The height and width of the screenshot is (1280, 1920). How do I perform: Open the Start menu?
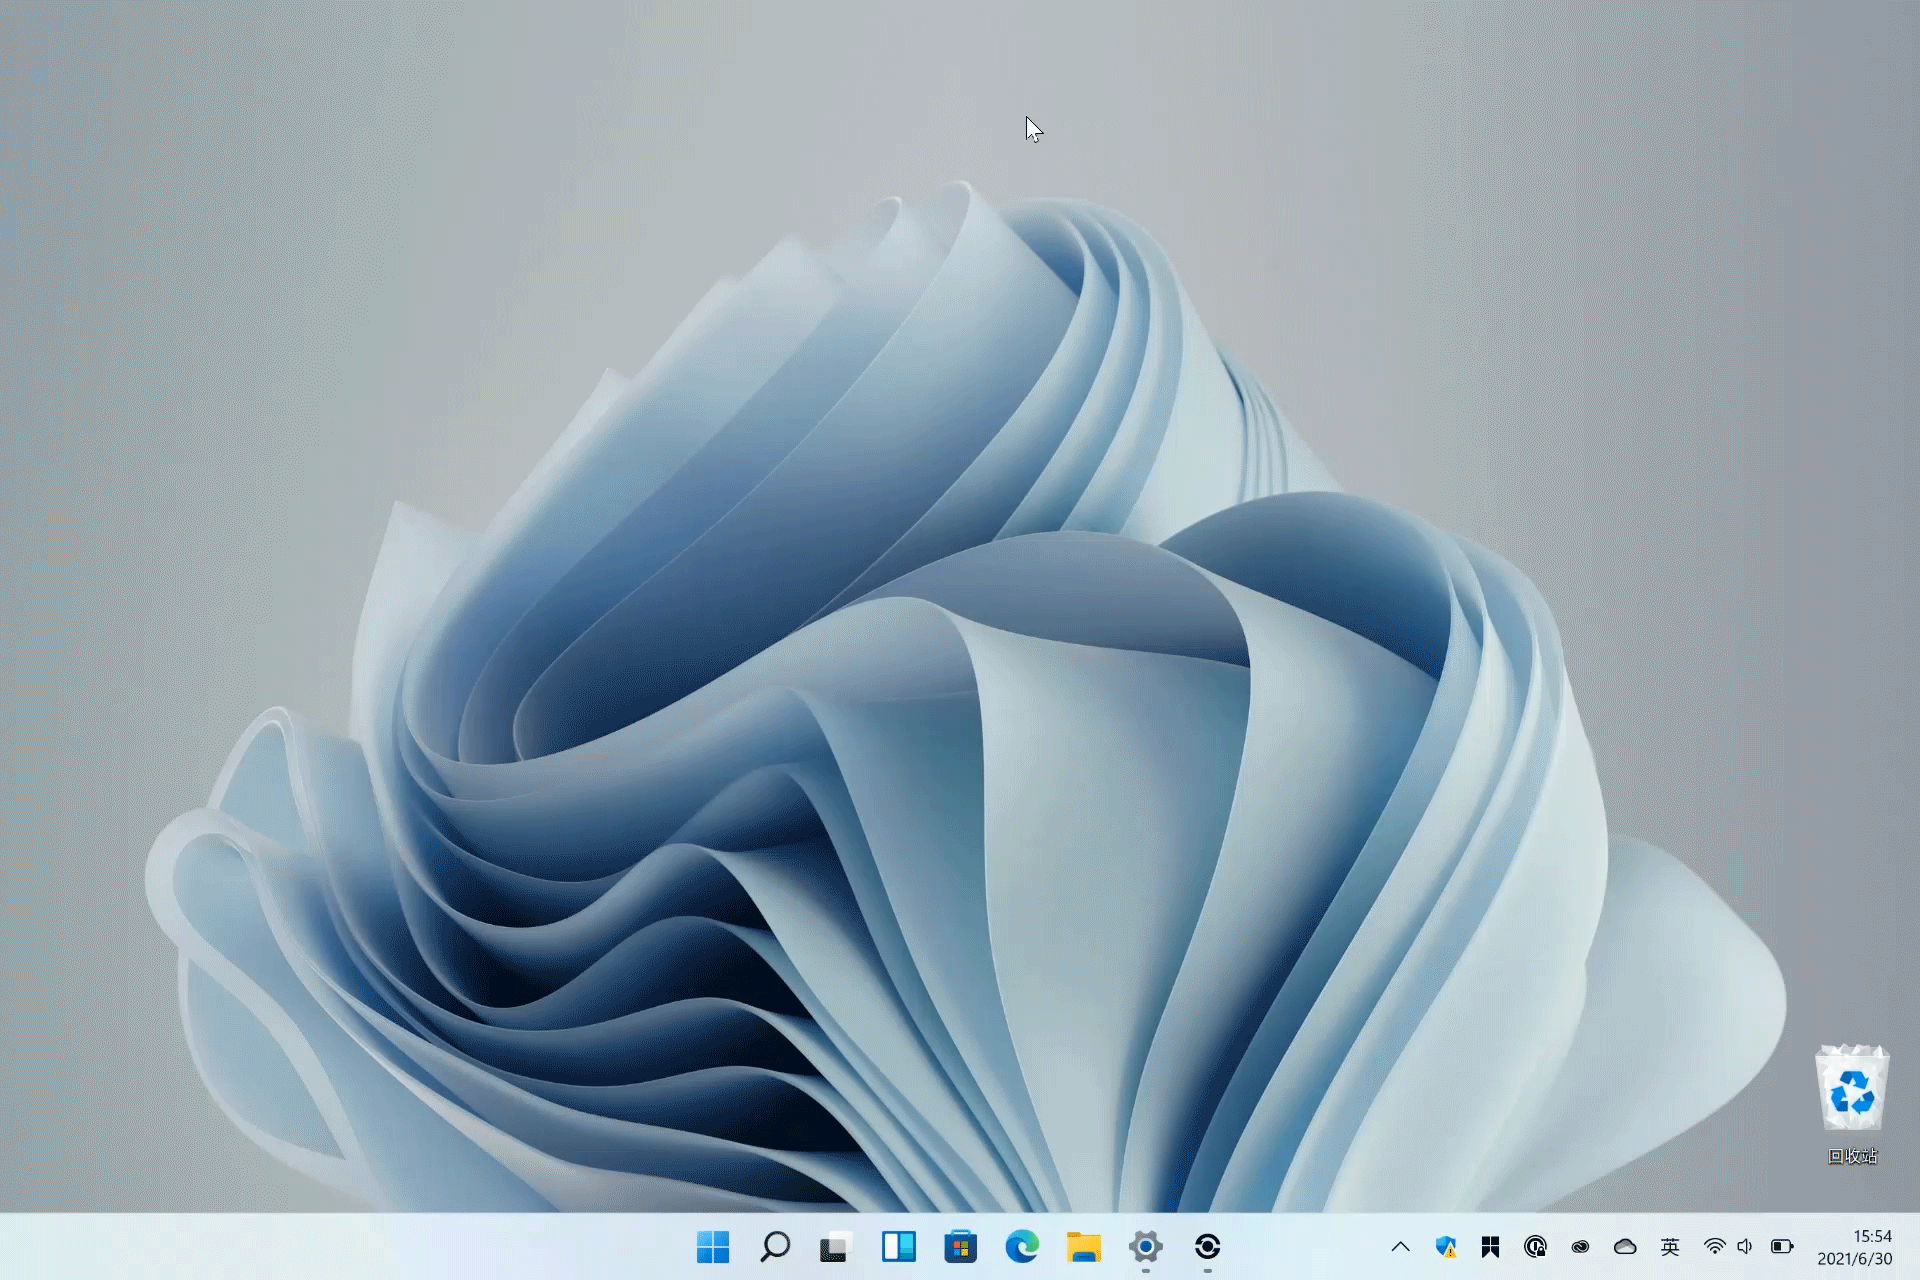712,1247
